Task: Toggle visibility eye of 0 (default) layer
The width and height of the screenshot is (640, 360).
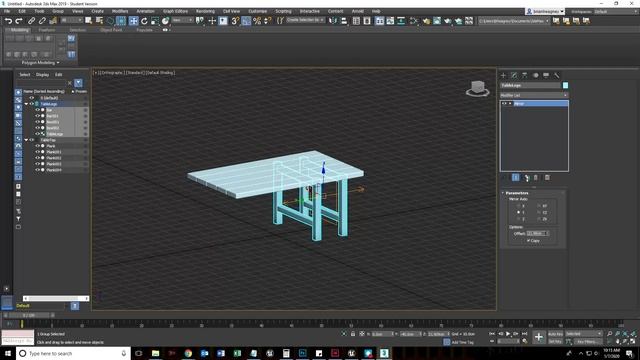Action: click(32, 98)
